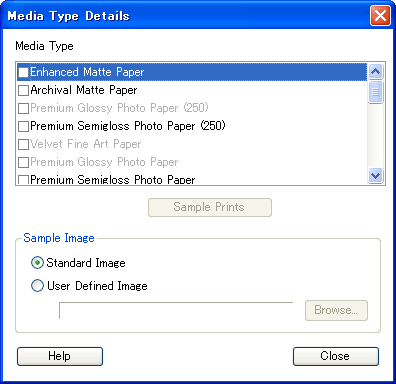Select the Archival Matte Paper list entry
This screenshot has height=384, width=396.
pos(192,90)
